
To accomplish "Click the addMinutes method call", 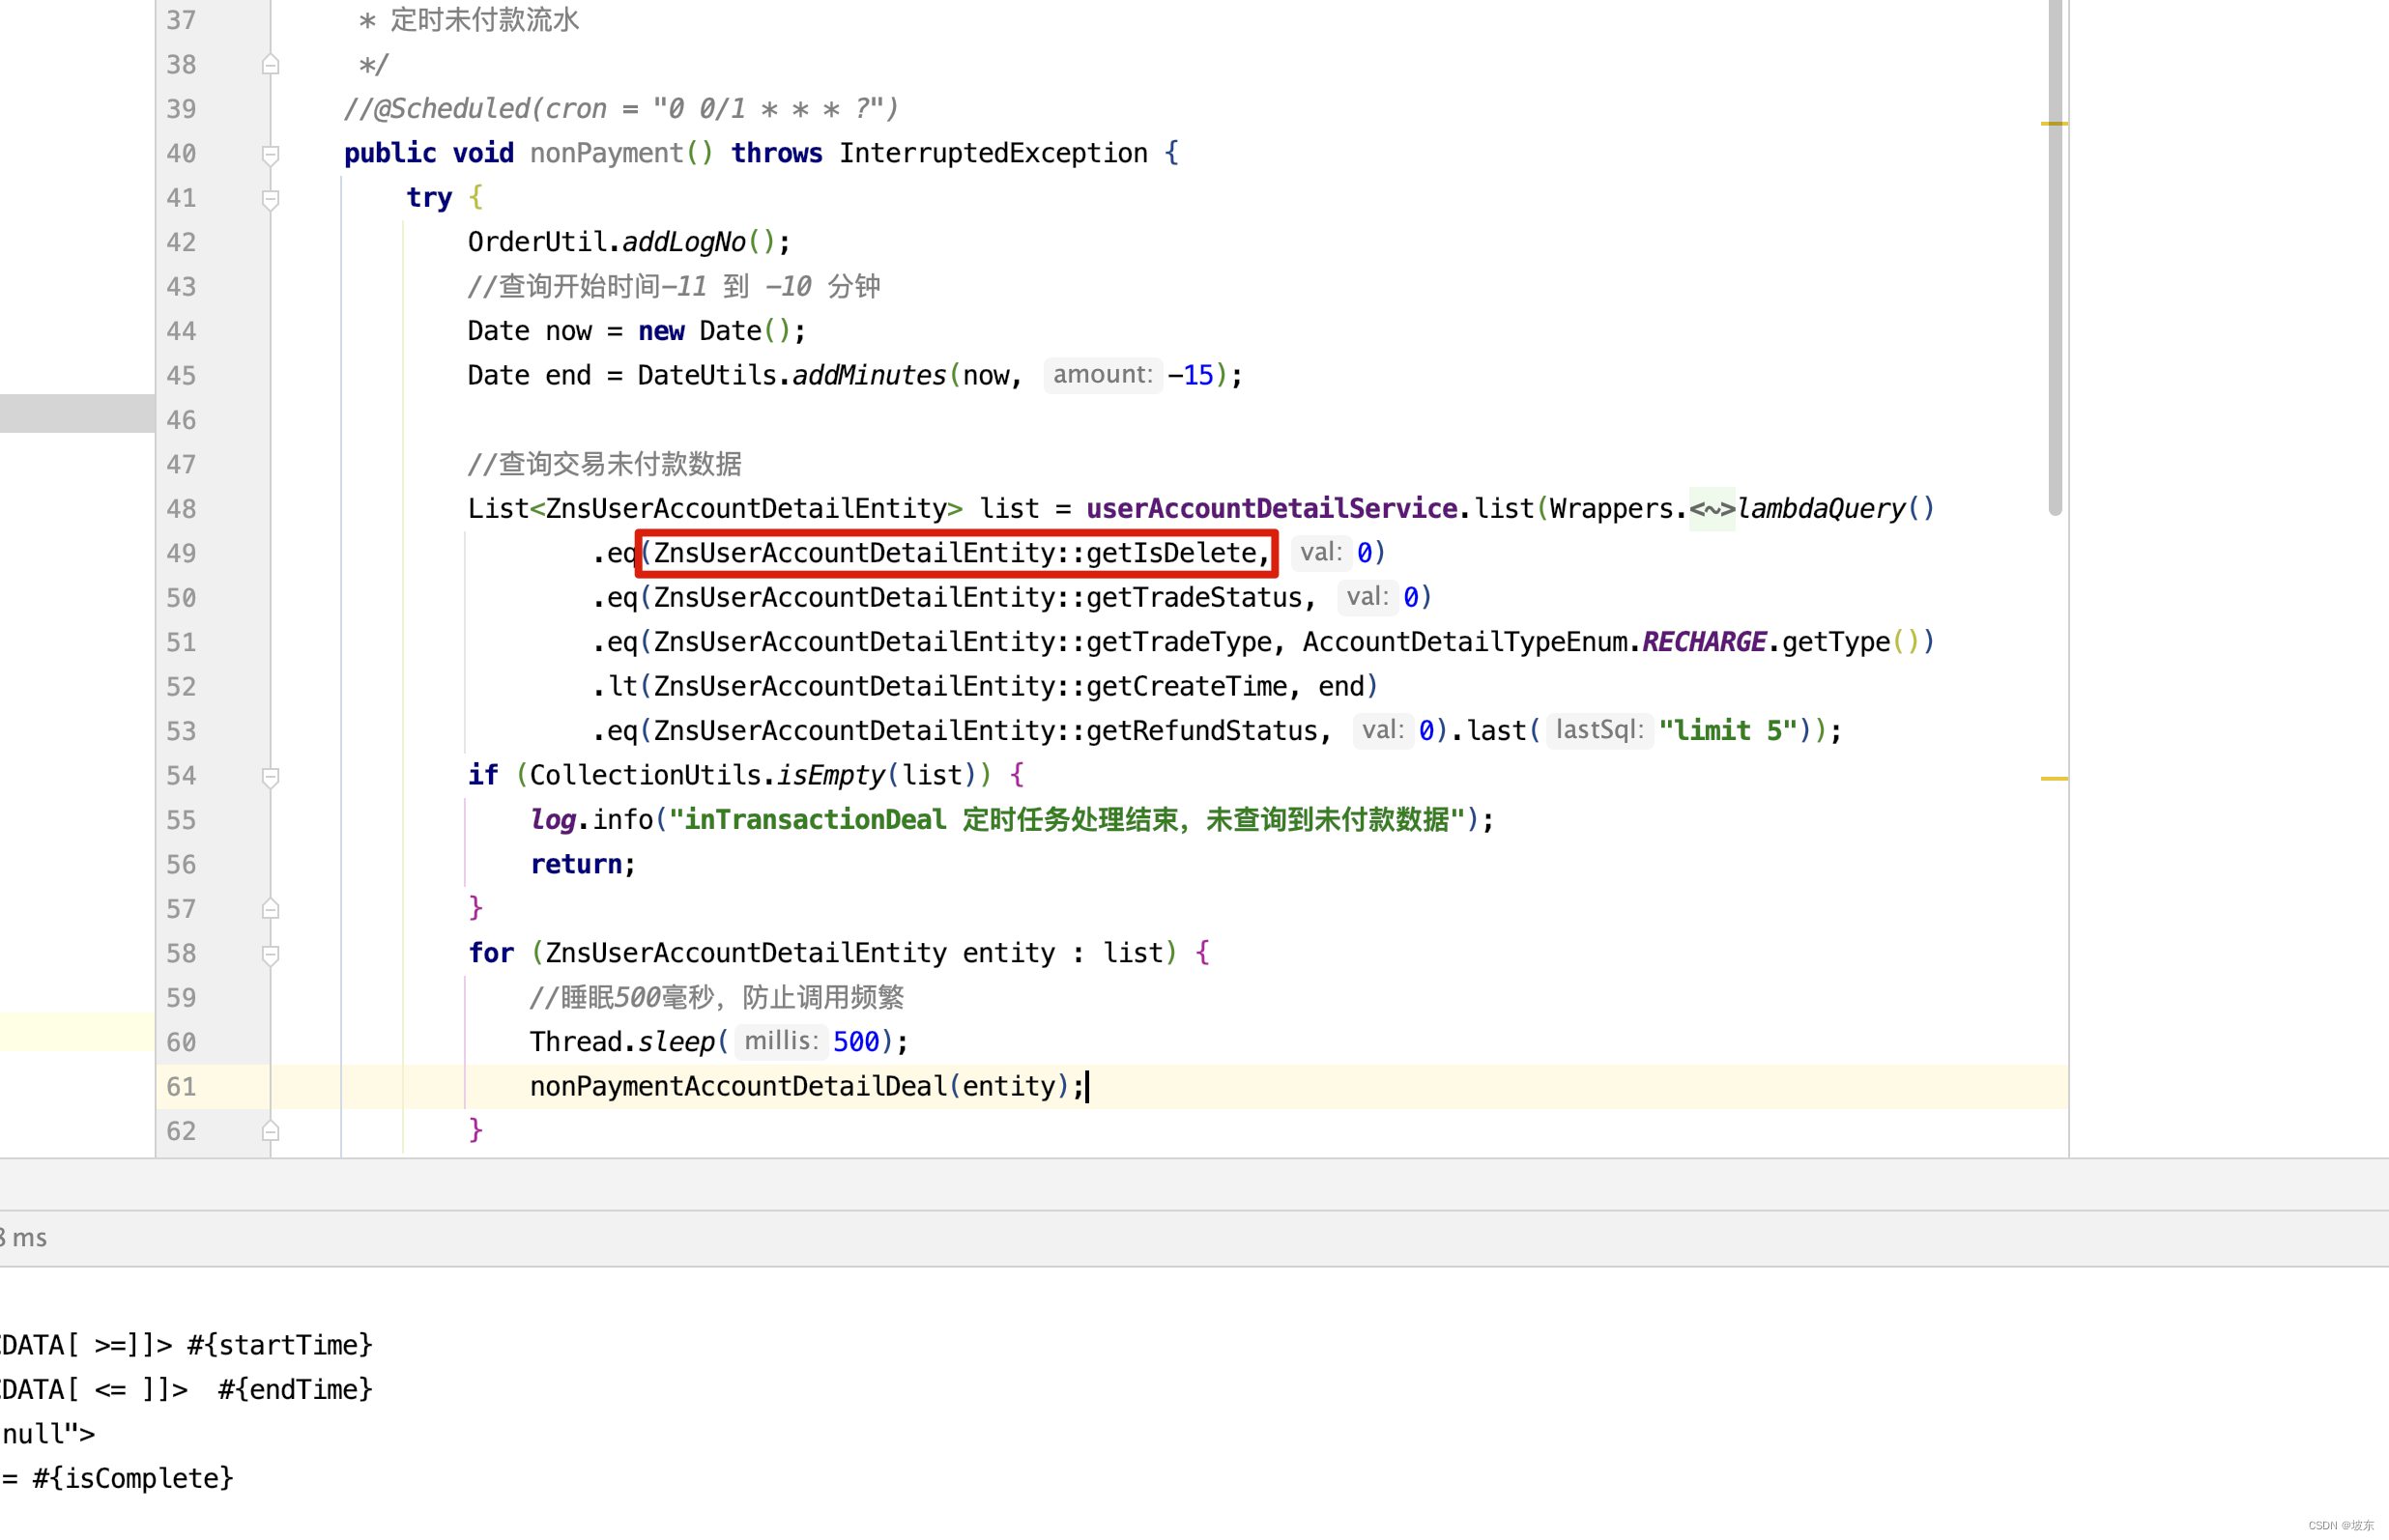I will (868, 375).
